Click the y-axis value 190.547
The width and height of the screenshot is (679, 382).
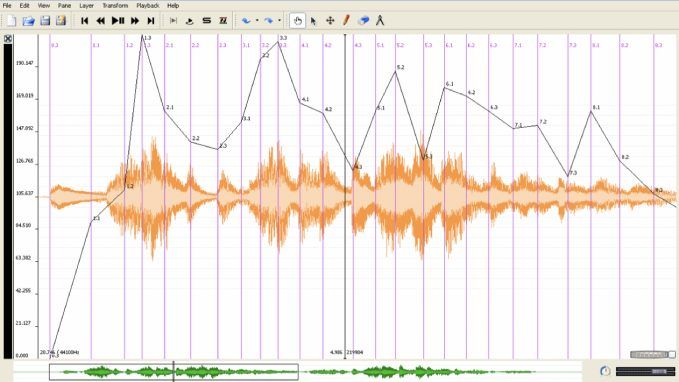point(24,63)
